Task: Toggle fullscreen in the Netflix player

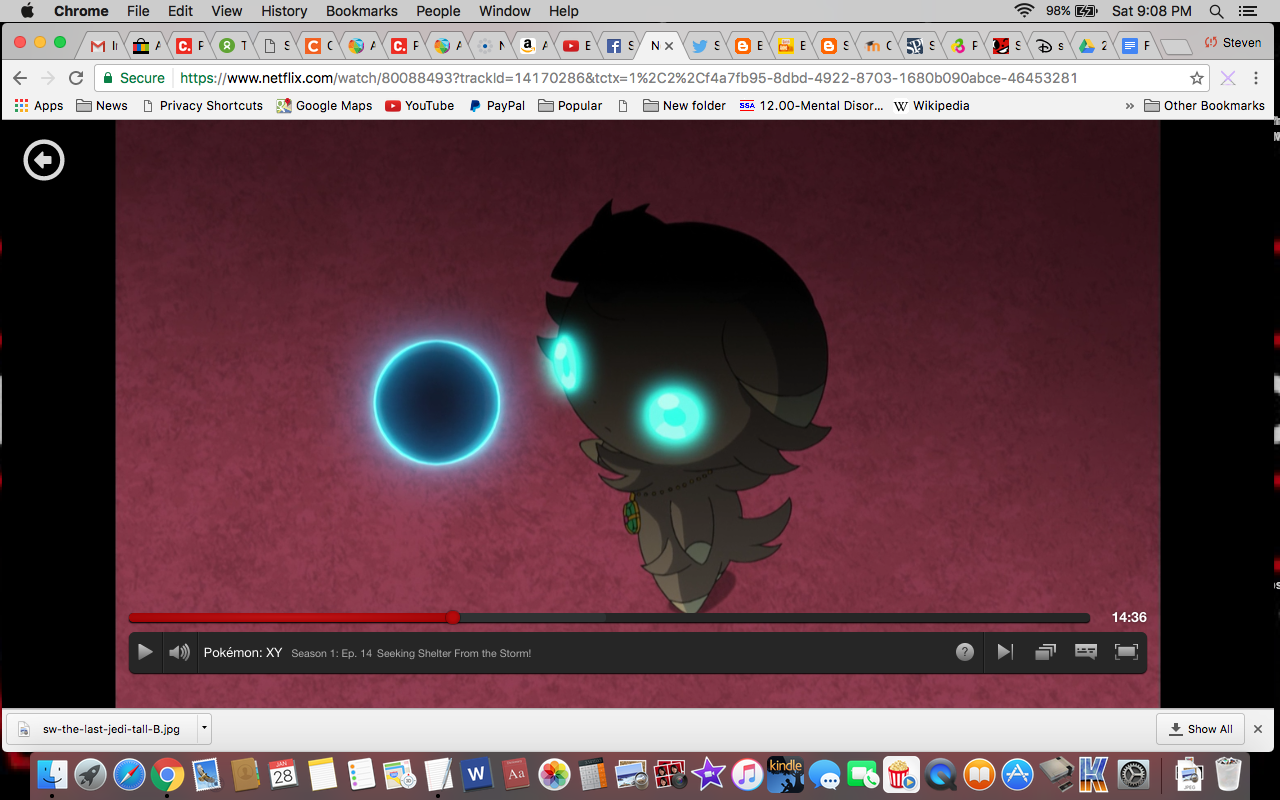Action: pyautogui.click(x=1127, y=652)
